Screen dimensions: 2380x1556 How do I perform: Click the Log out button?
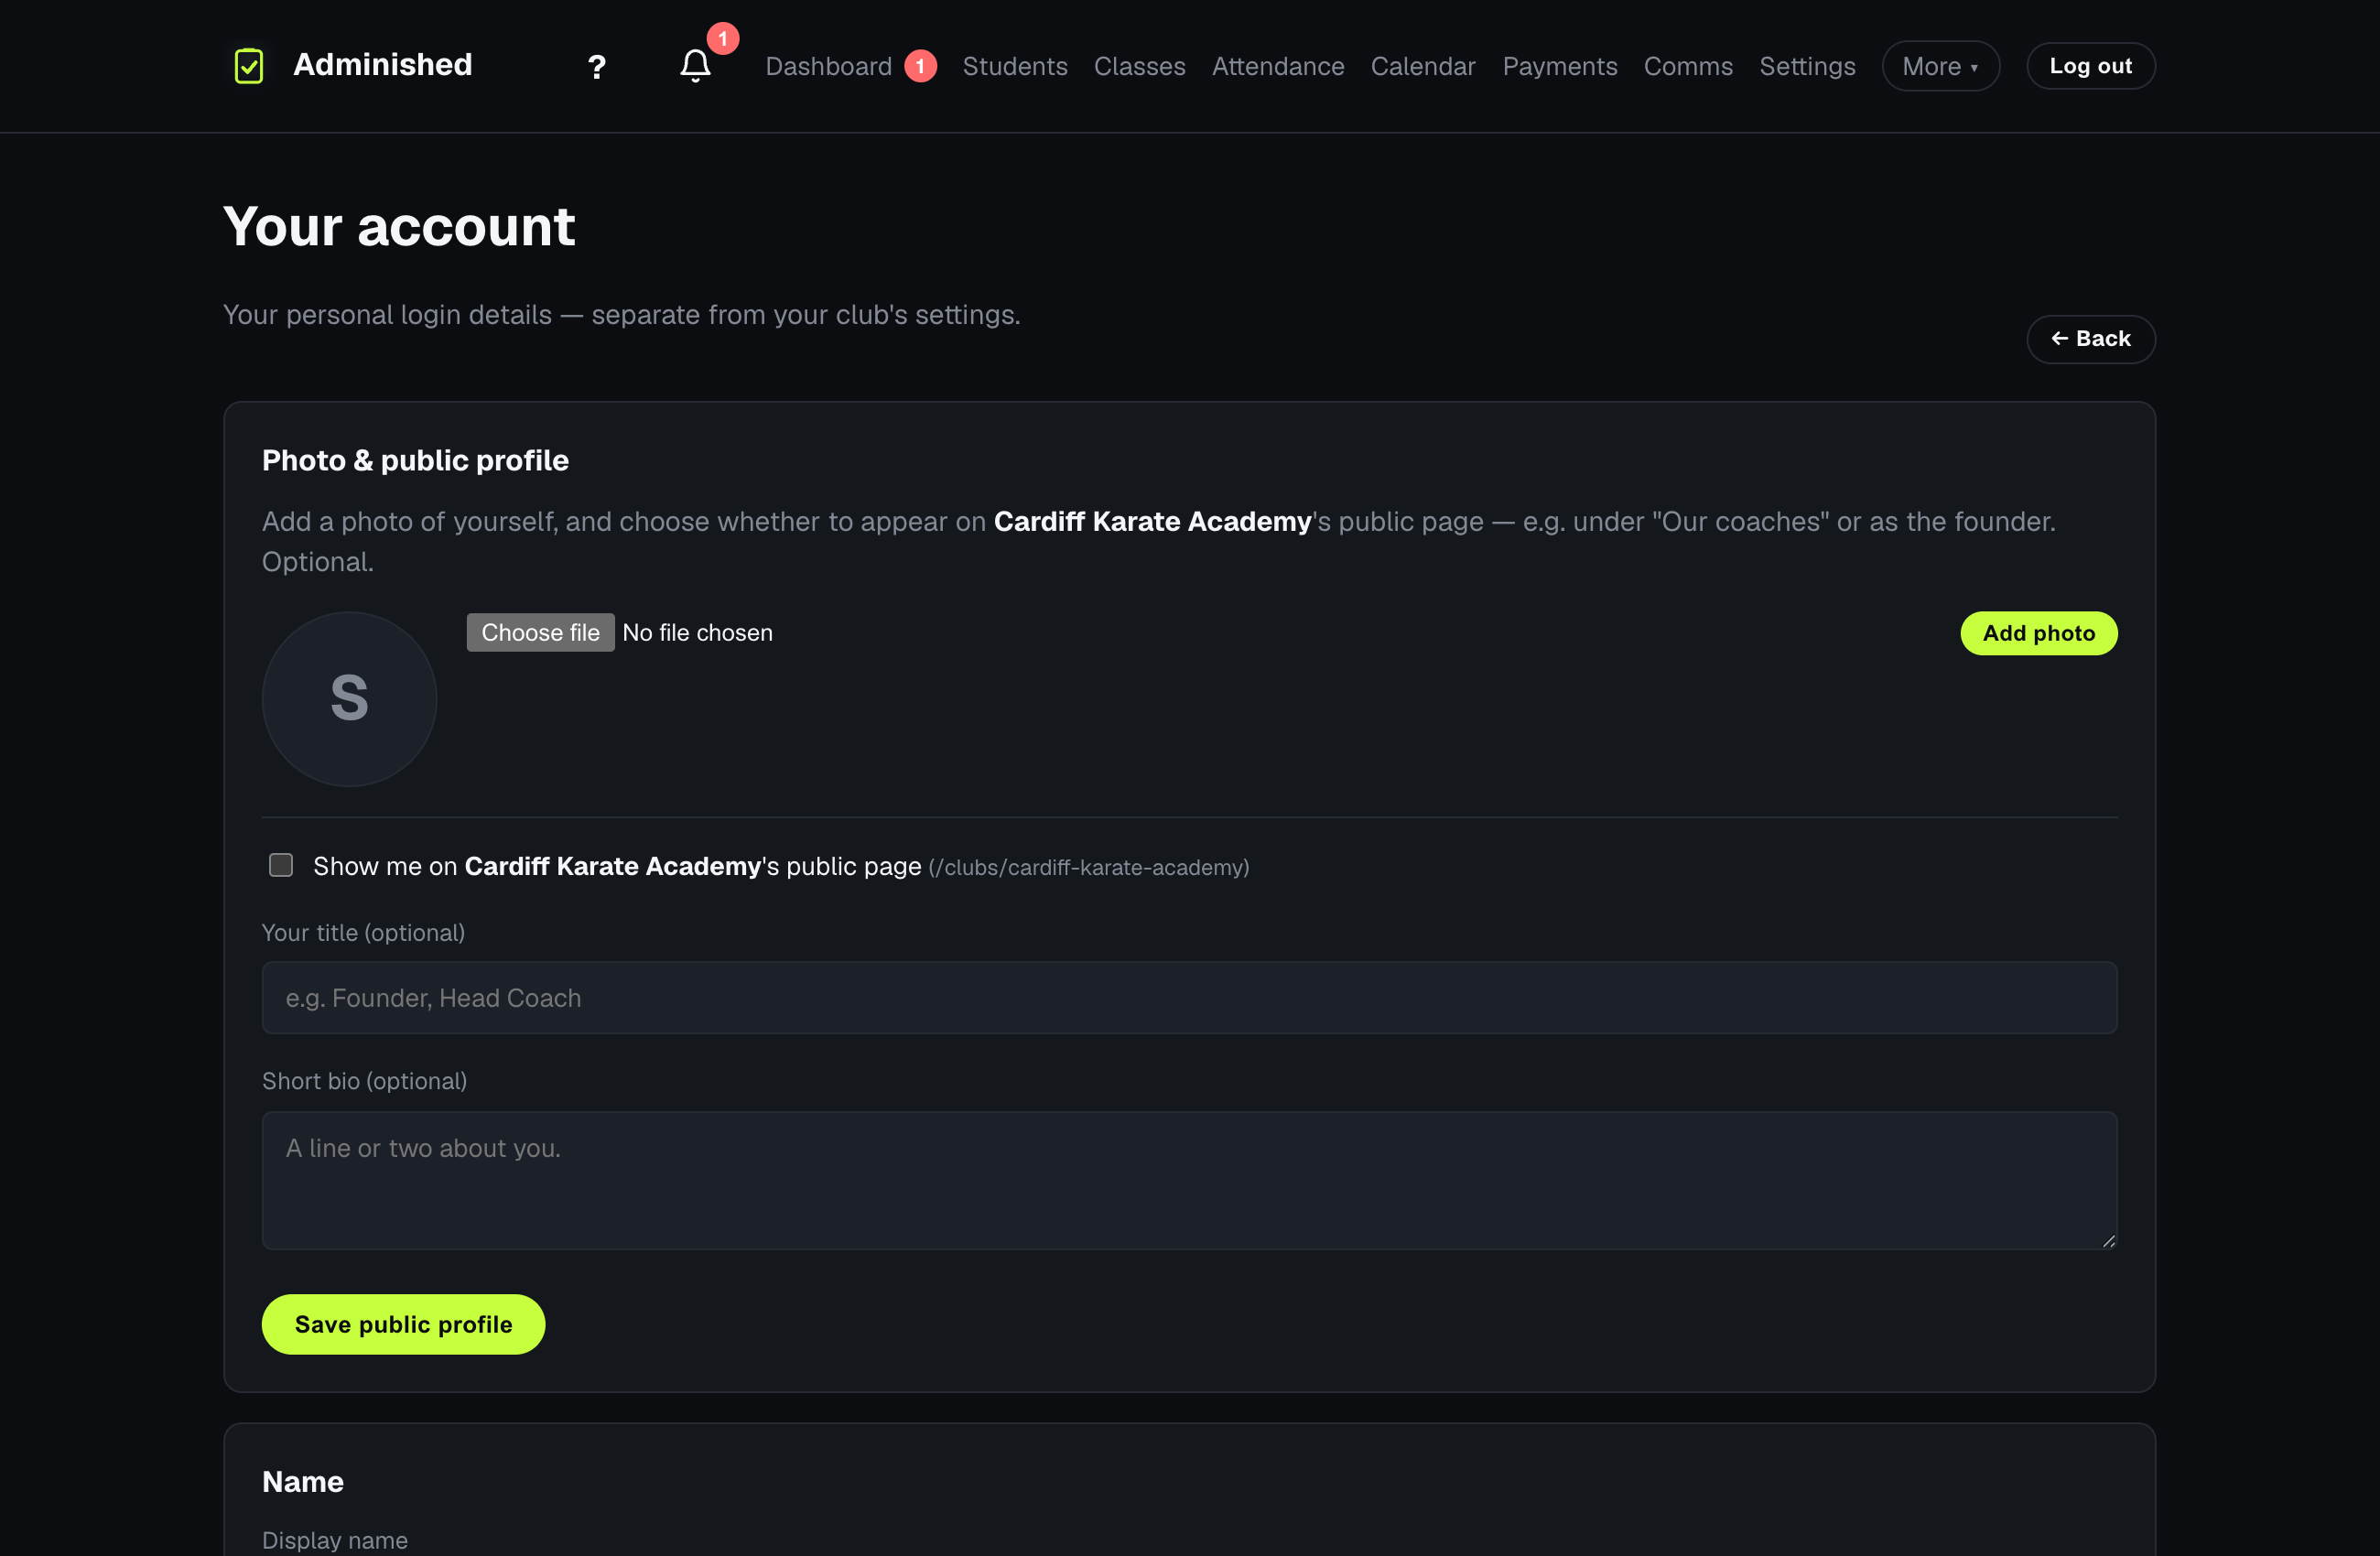pyautogui.click(x=2090, y=66)
